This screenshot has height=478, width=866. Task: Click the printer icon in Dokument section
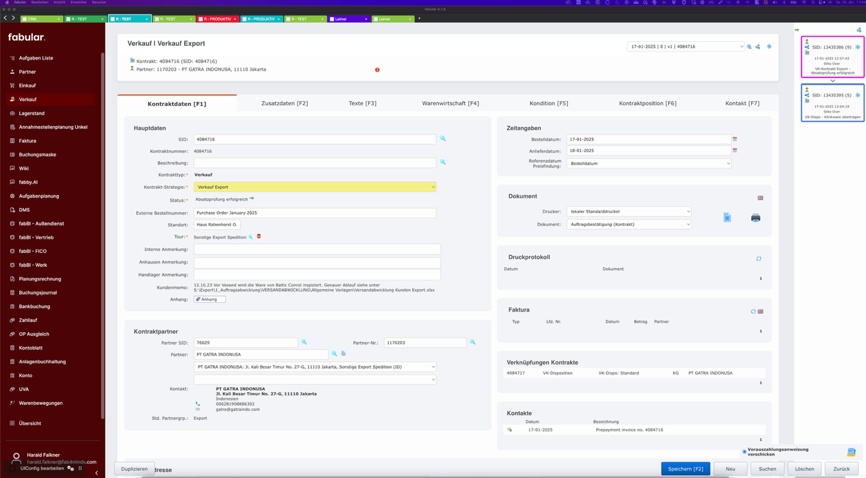pos(755,217)
